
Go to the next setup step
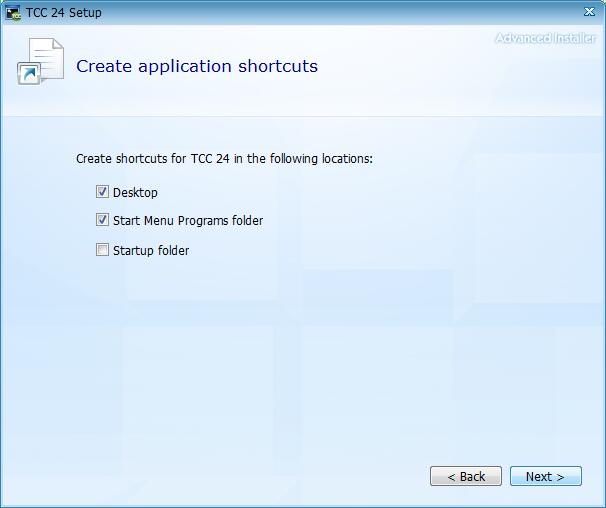point(545,476)
